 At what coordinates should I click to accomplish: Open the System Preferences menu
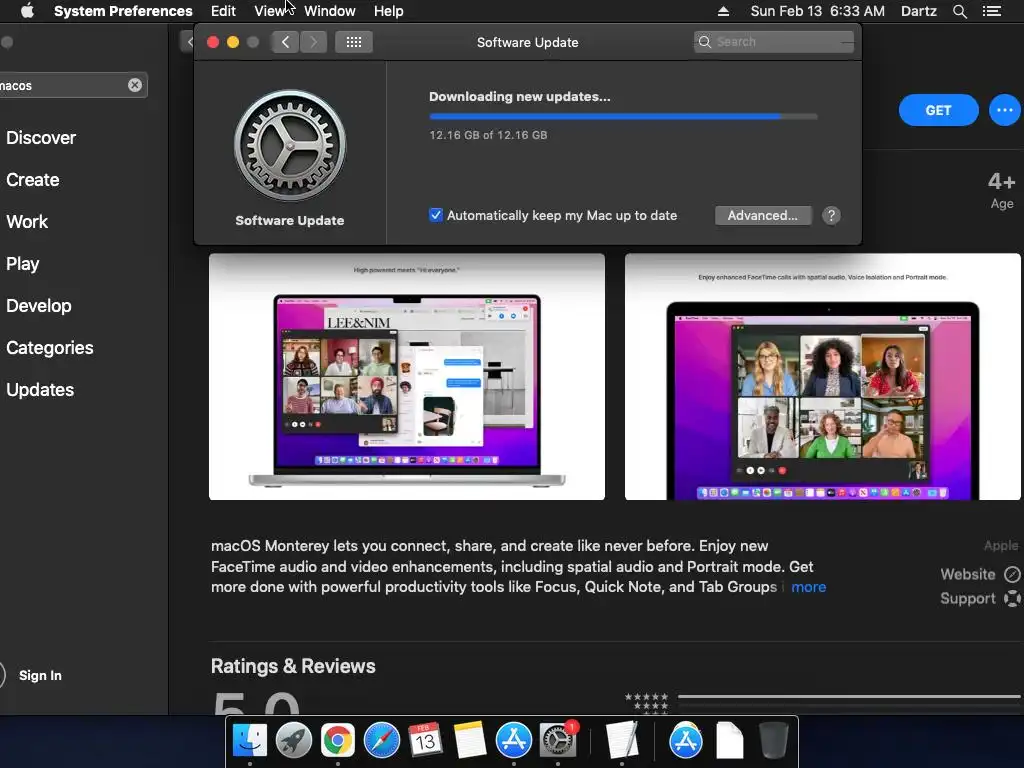(x=123, y=11)
